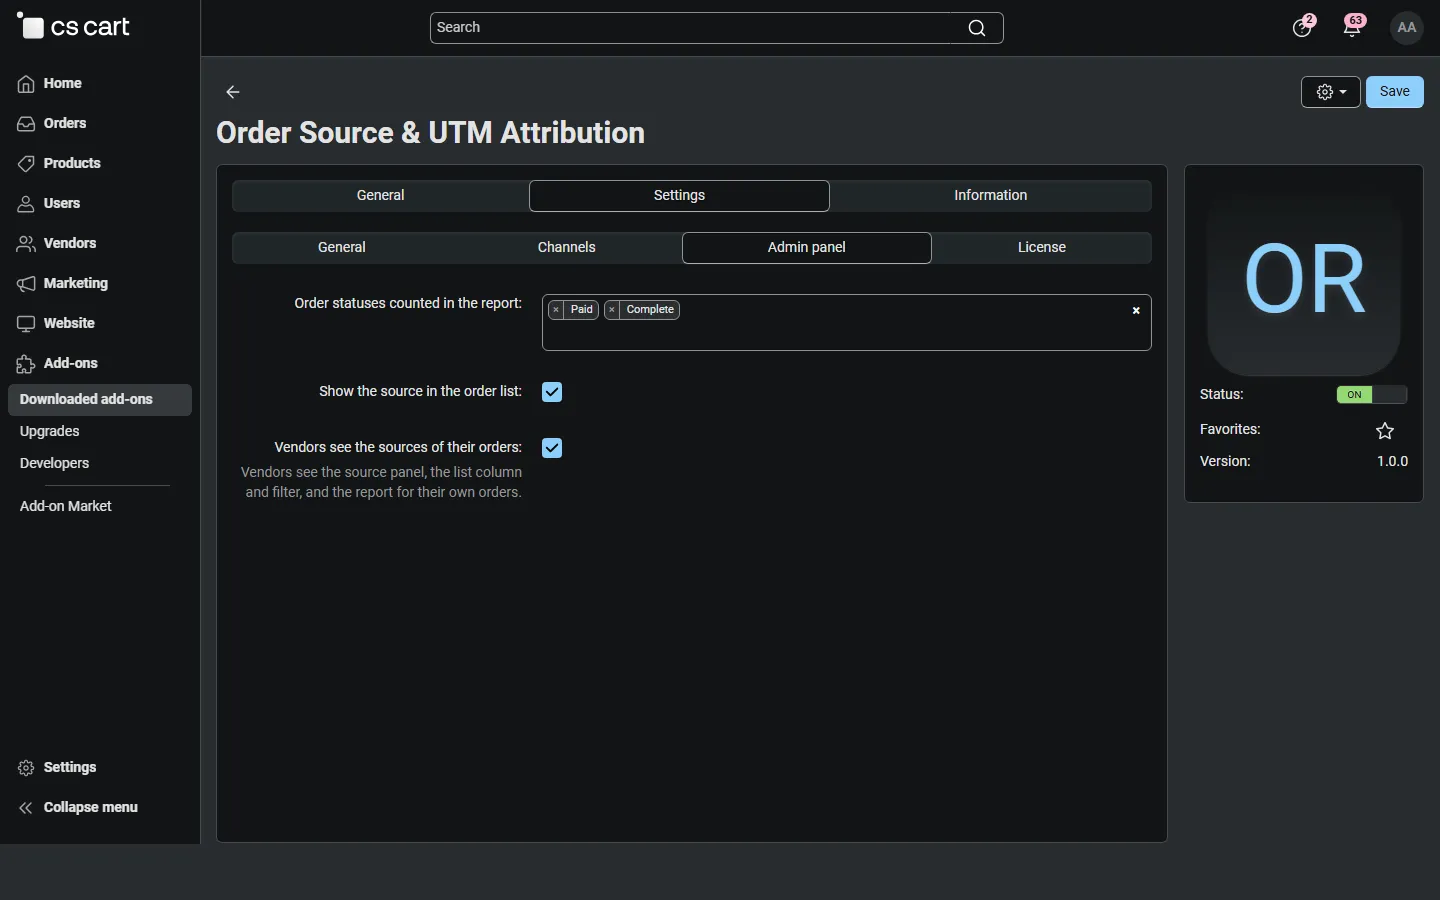Click the CS-Cart logo

(x=74, y=27)
